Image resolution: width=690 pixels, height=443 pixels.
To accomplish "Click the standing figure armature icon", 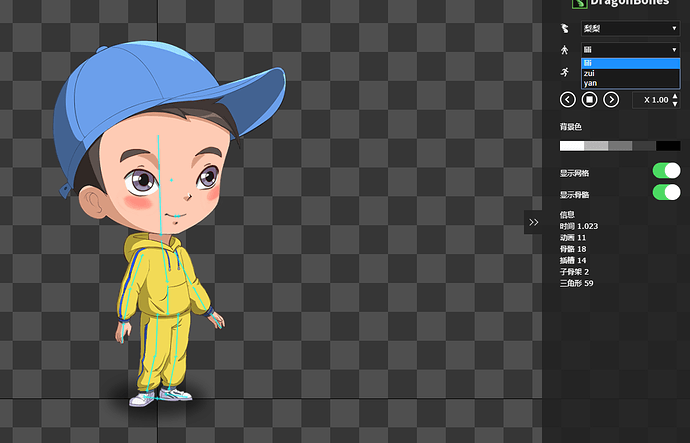I will tap(565, 50).
